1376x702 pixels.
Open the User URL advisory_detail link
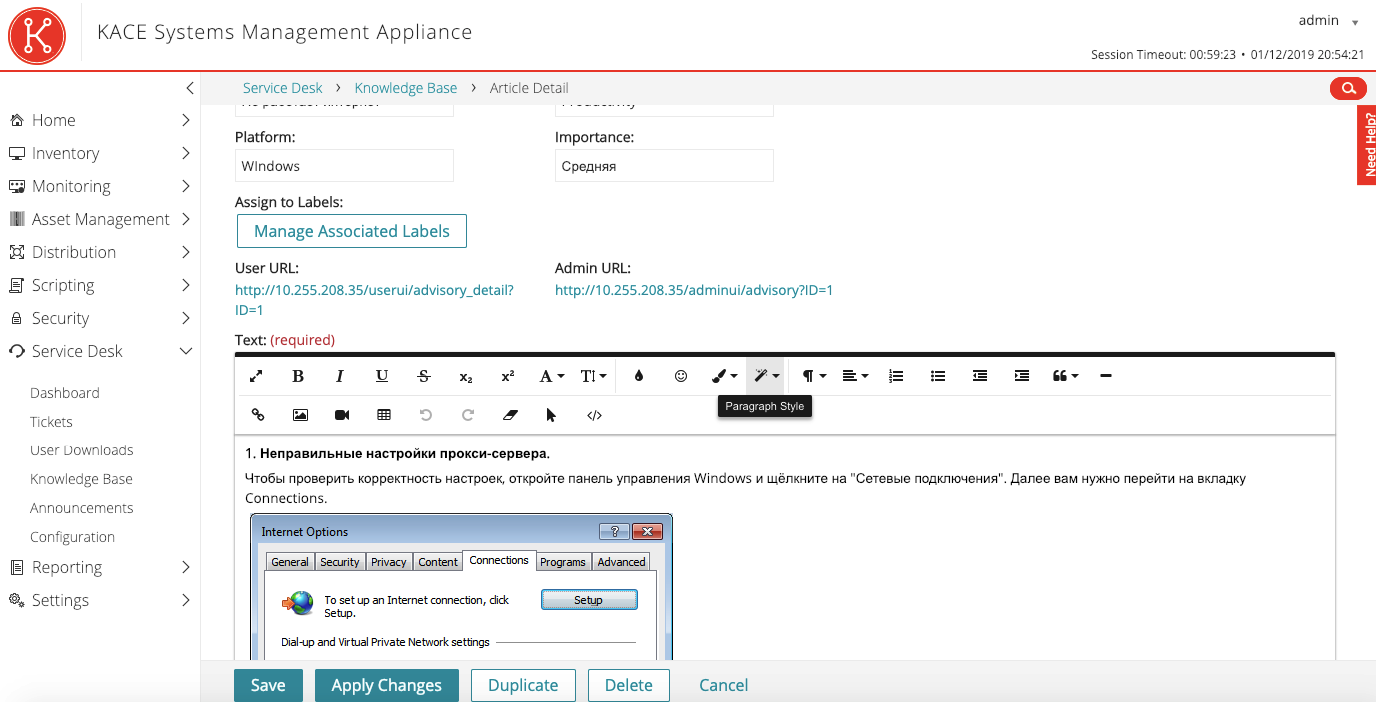click(374, 300)
